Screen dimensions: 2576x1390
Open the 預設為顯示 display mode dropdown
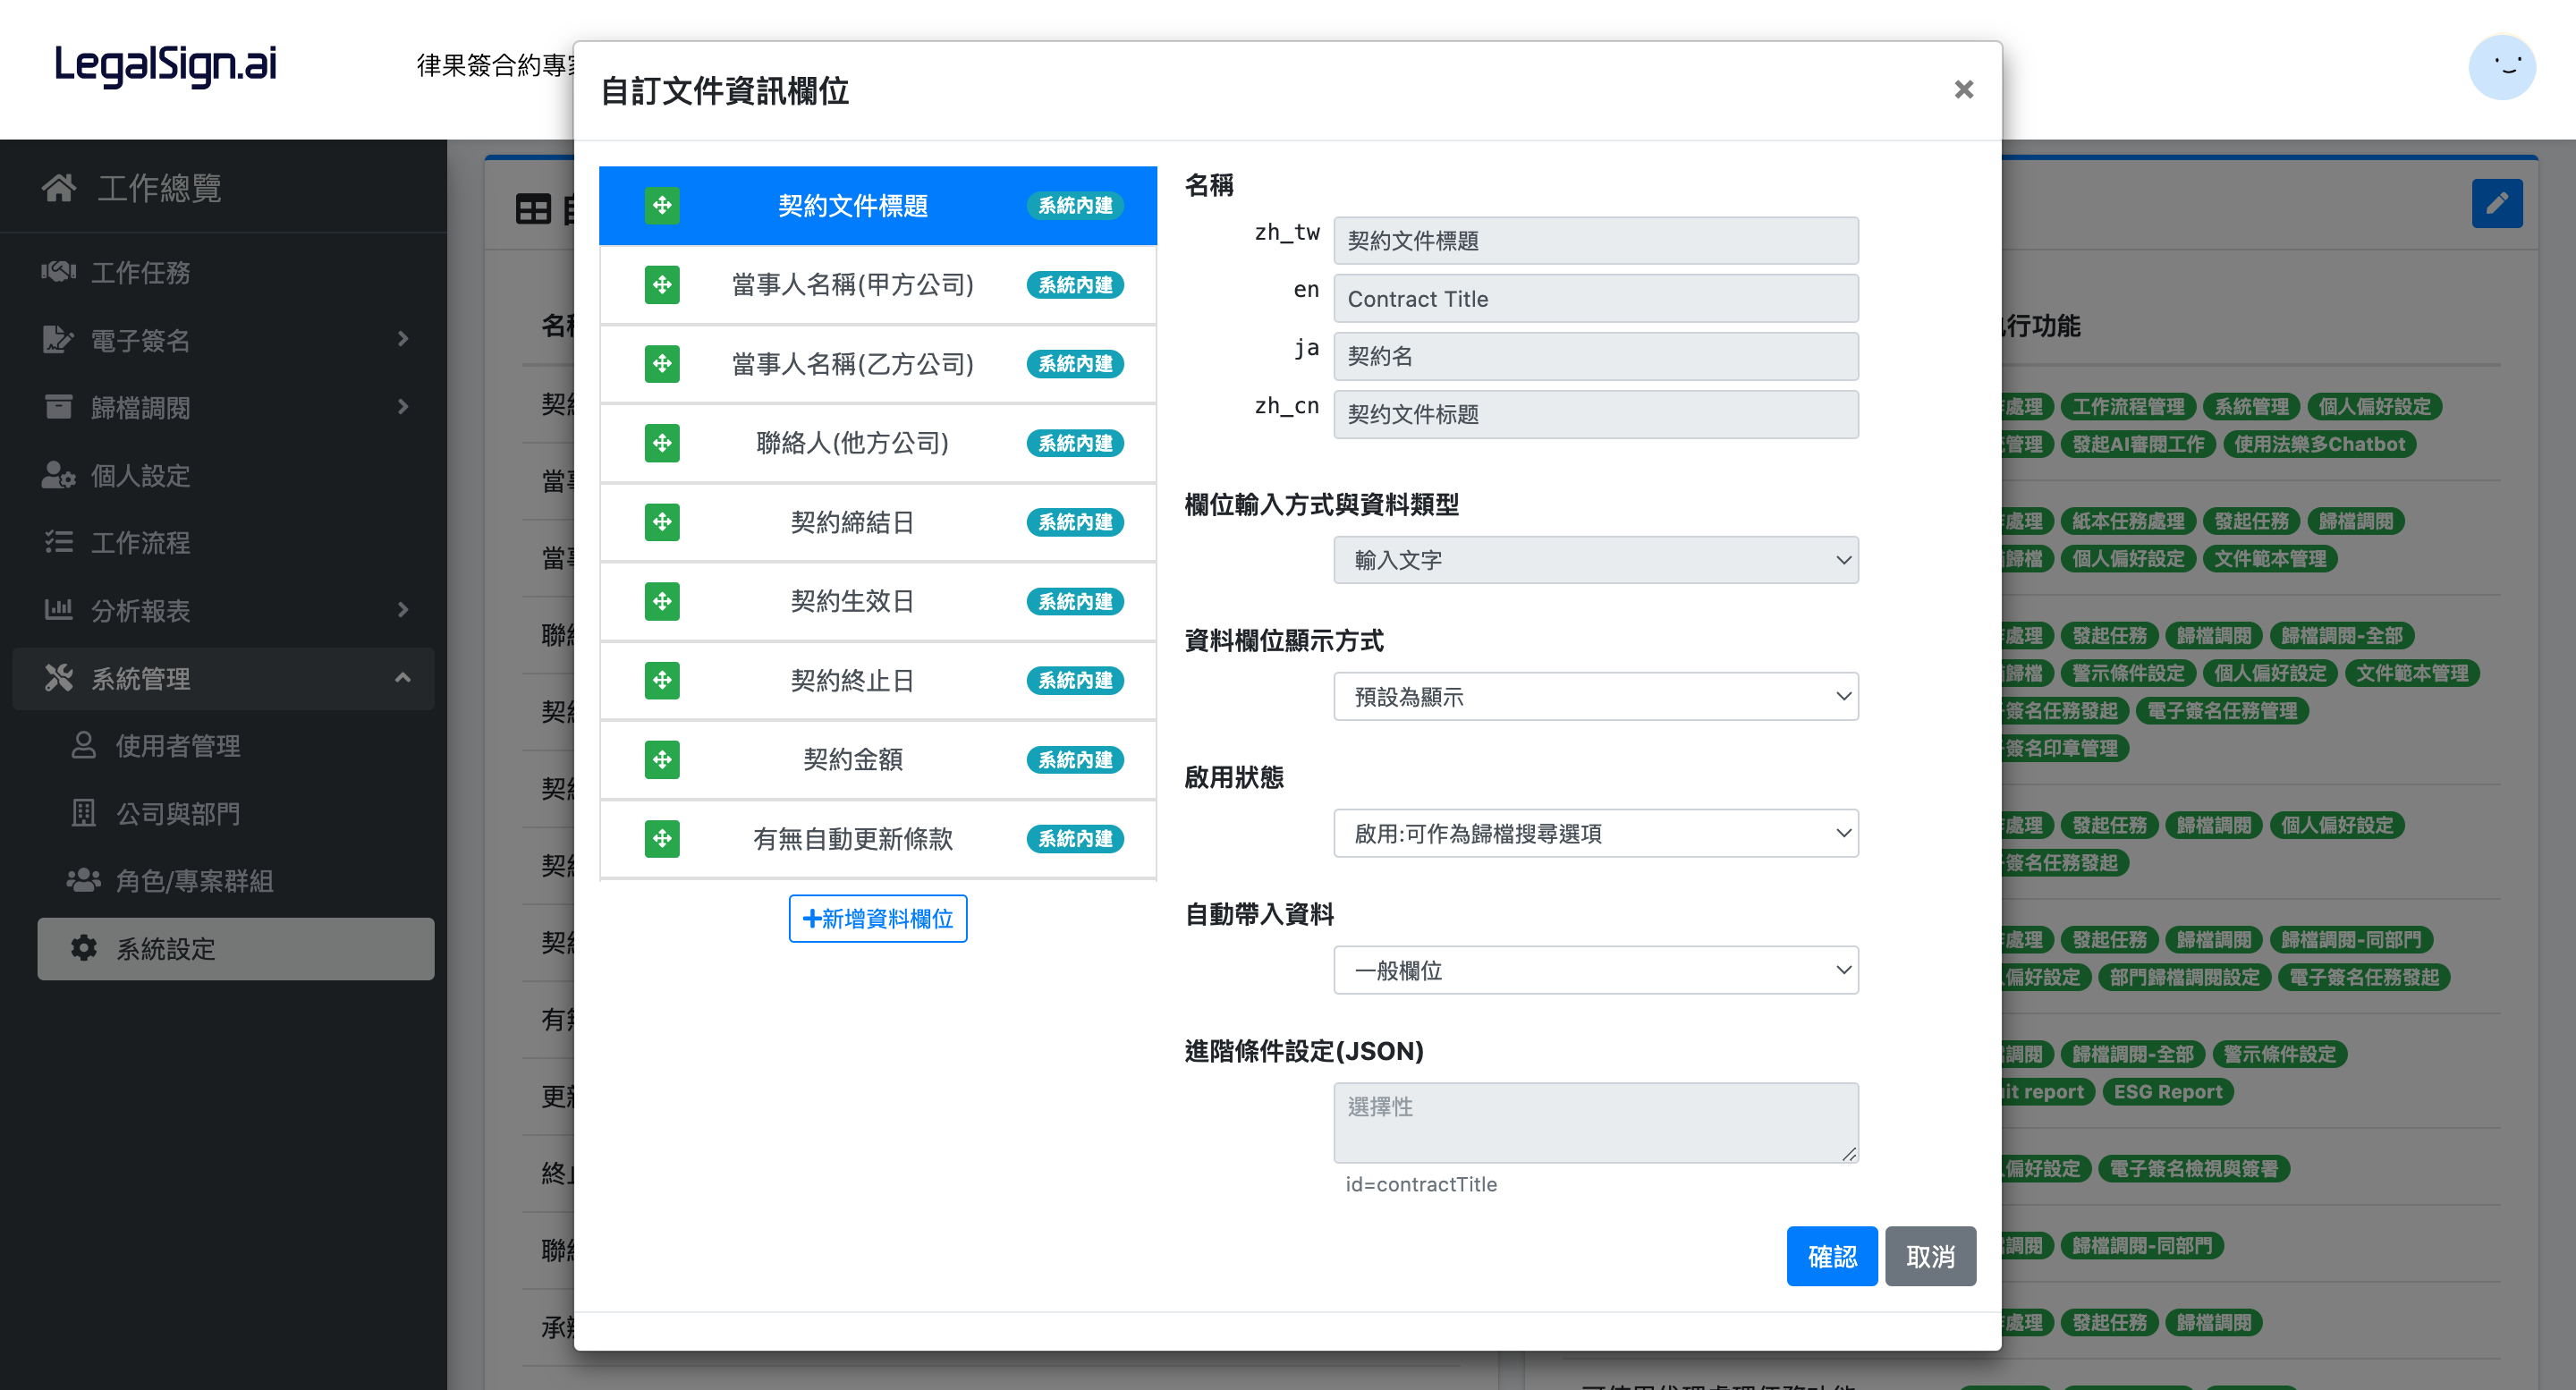(x=1595, y=697)
